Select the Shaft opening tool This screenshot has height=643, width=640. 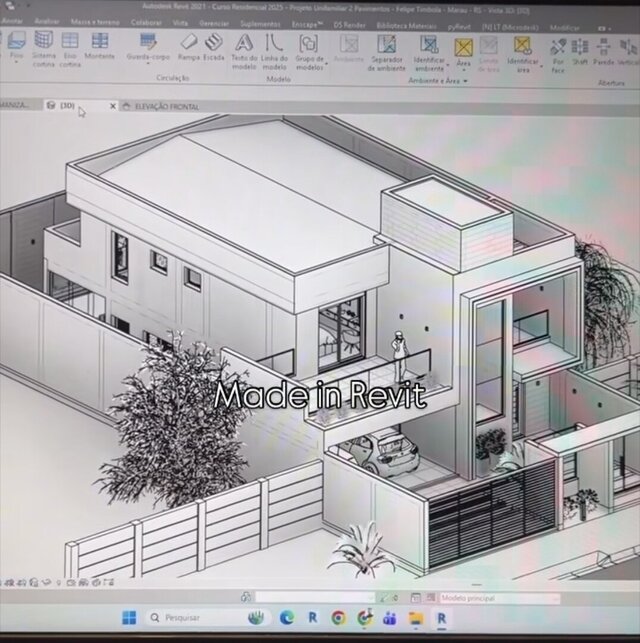(x=580, y=51)
